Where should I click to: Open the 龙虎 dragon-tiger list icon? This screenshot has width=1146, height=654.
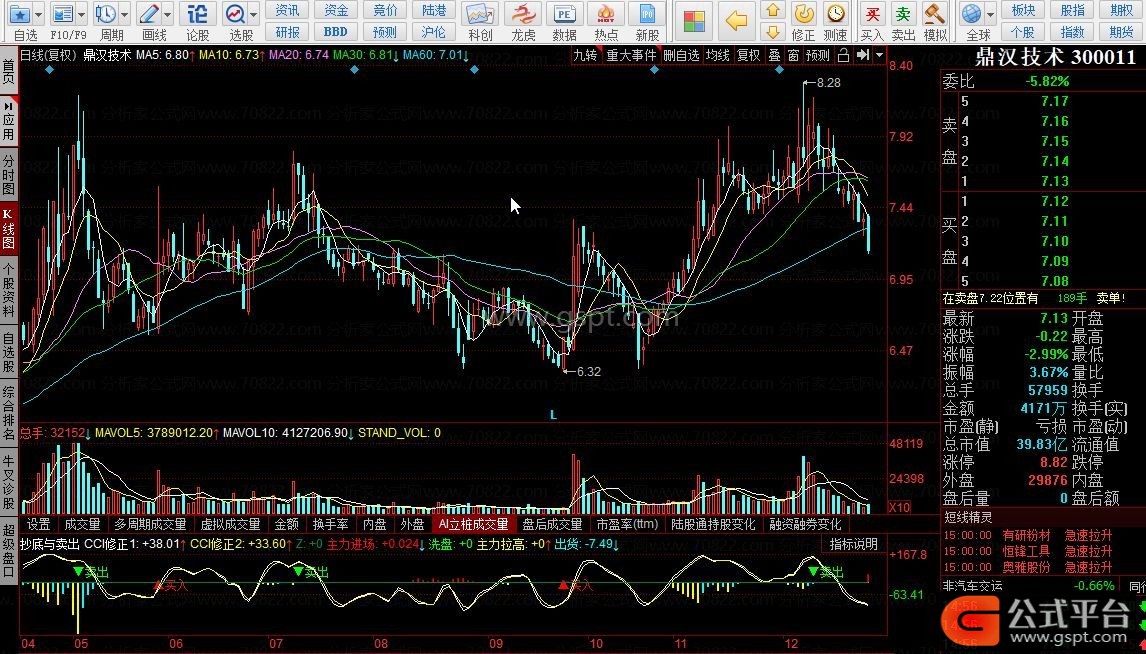[x=523, y=14]
